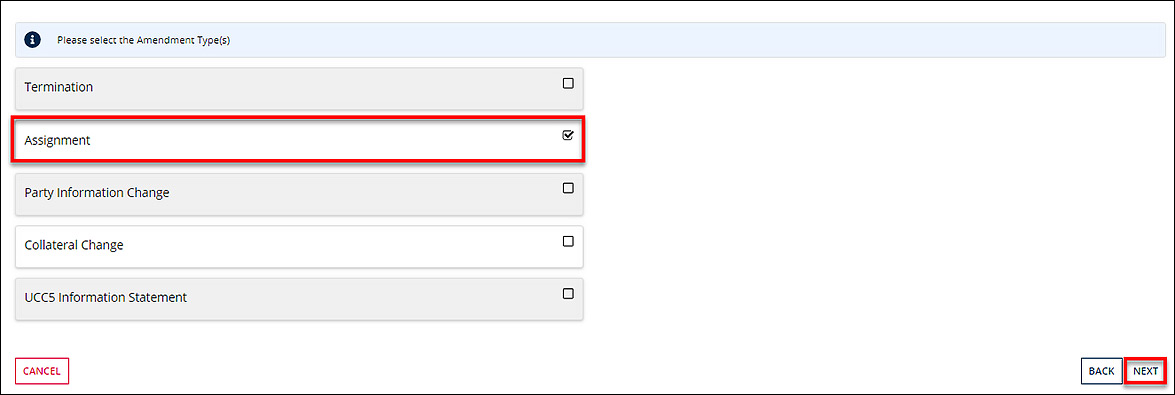Cancel the amendment with the CANCEL button

coord(42,371)
